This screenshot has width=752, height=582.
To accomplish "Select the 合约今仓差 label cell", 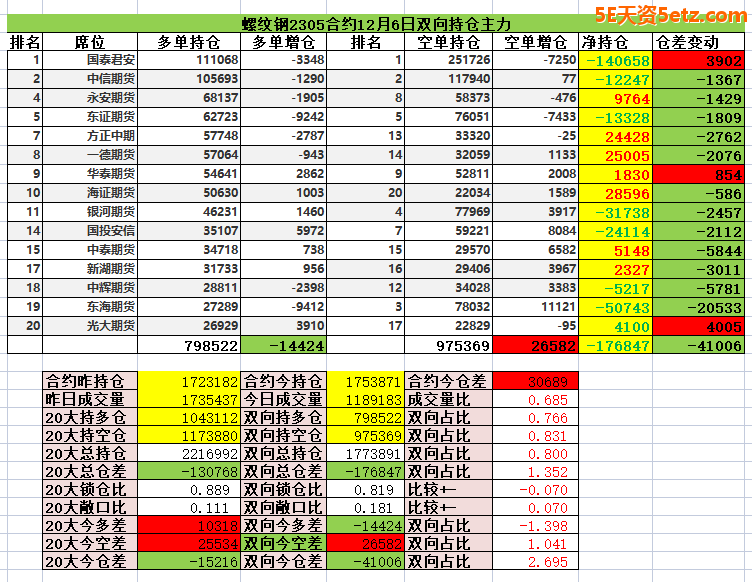I will 448,381.
